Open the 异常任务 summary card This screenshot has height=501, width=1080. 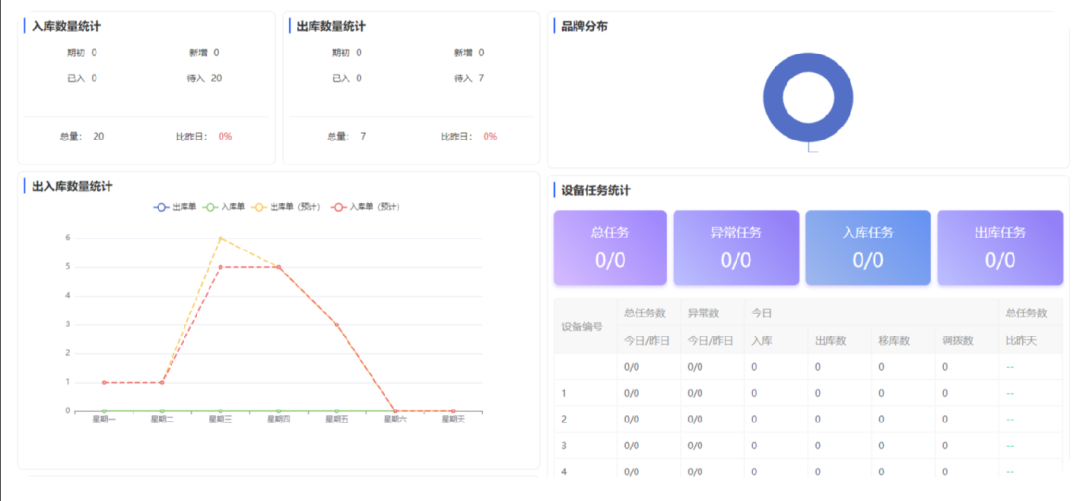coord(736,248)
